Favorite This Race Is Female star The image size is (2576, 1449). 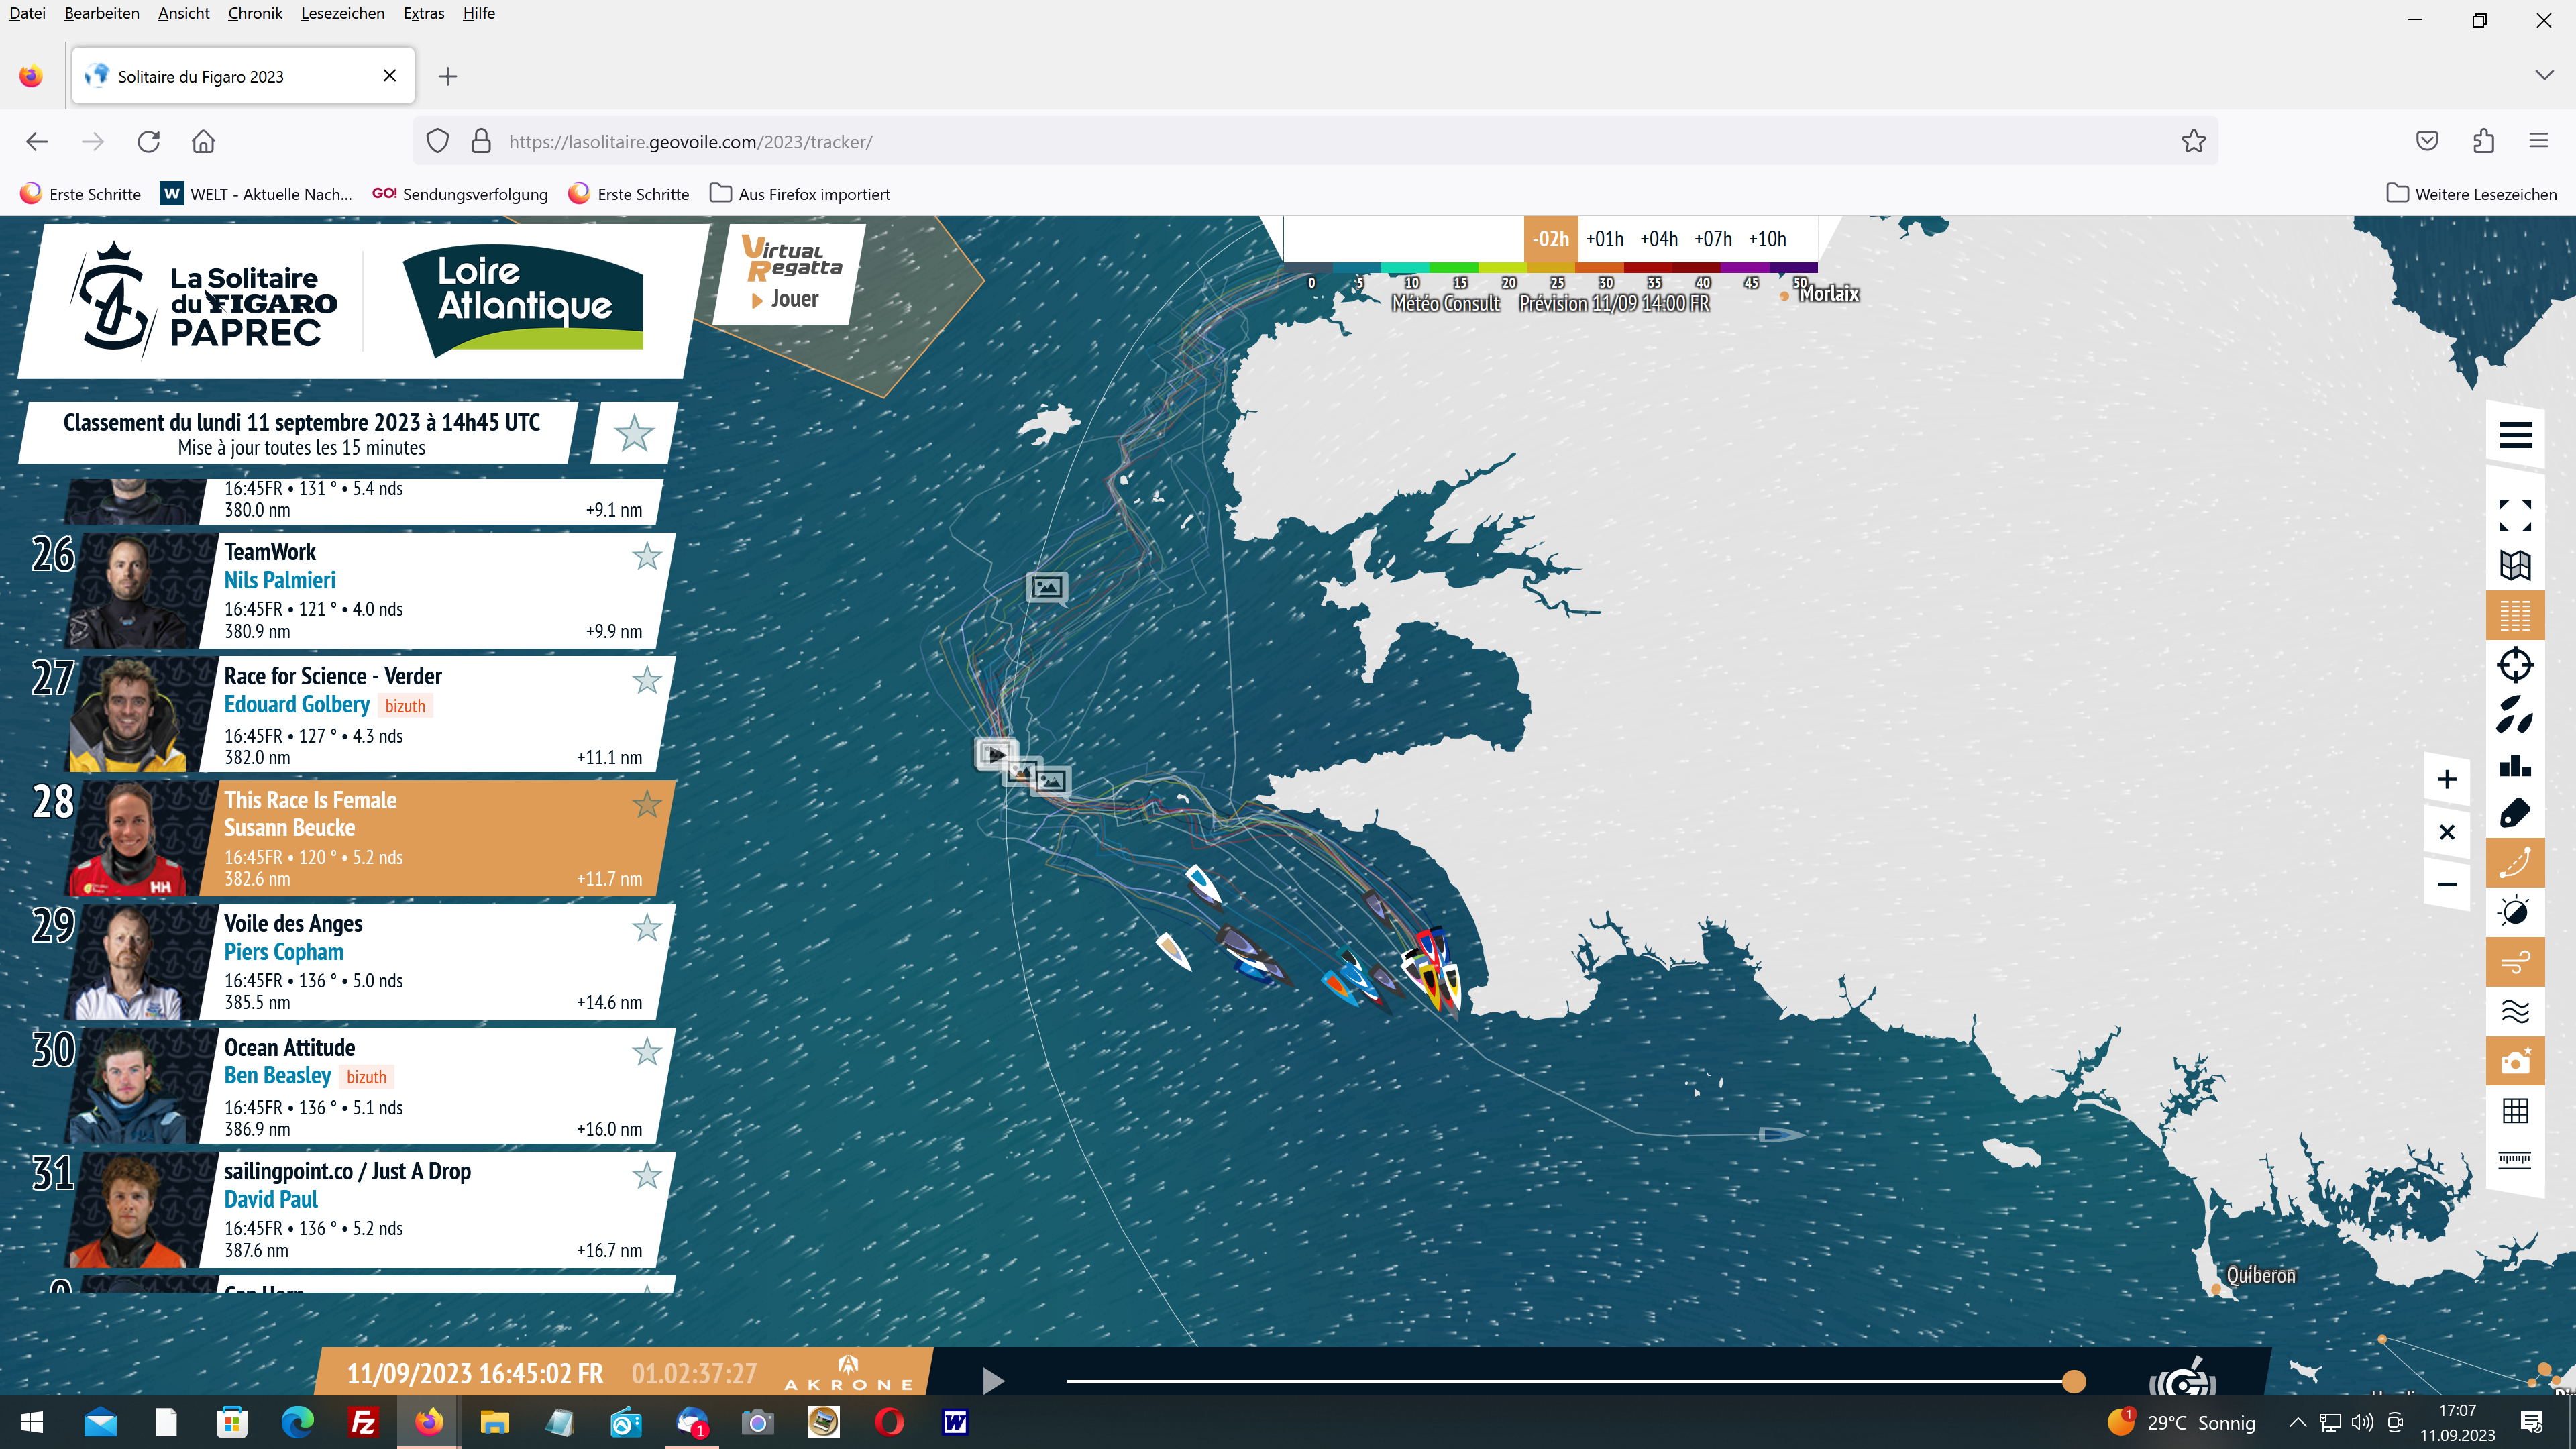point(647,804)
